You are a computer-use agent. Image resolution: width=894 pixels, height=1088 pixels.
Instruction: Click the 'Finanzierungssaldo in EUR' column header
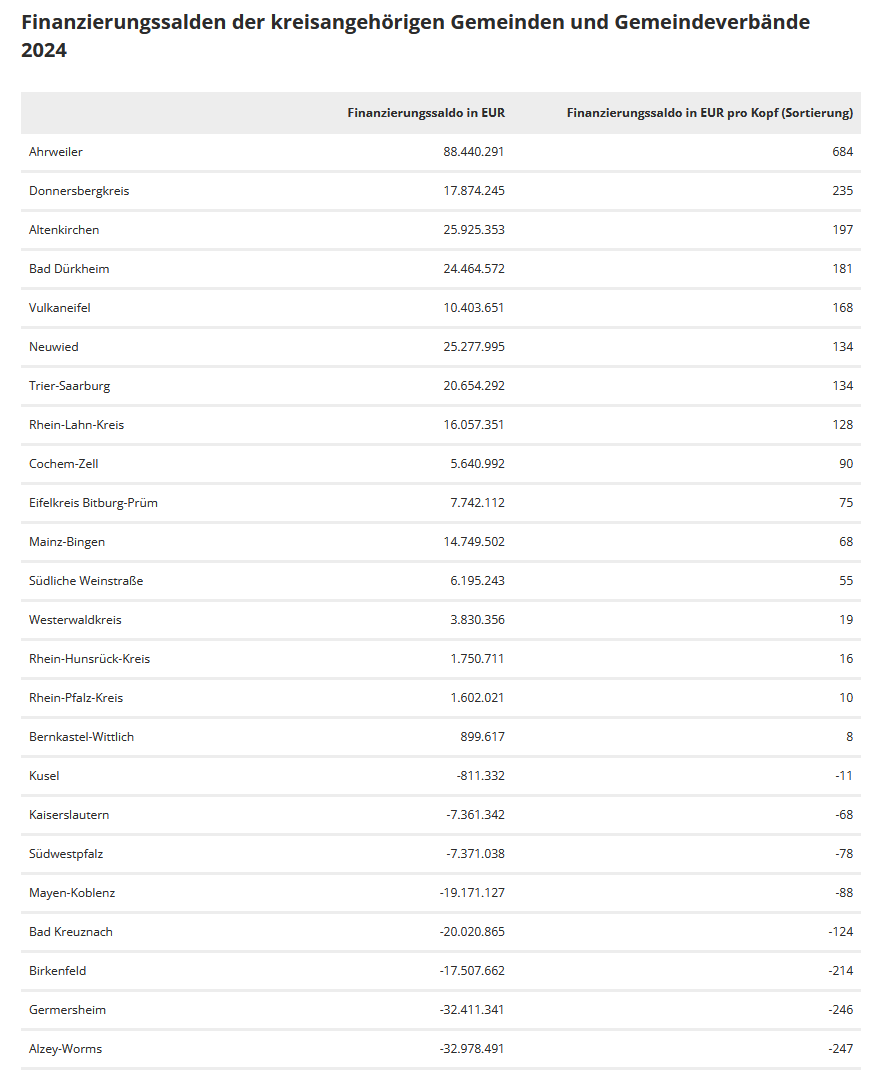point(426,113)
